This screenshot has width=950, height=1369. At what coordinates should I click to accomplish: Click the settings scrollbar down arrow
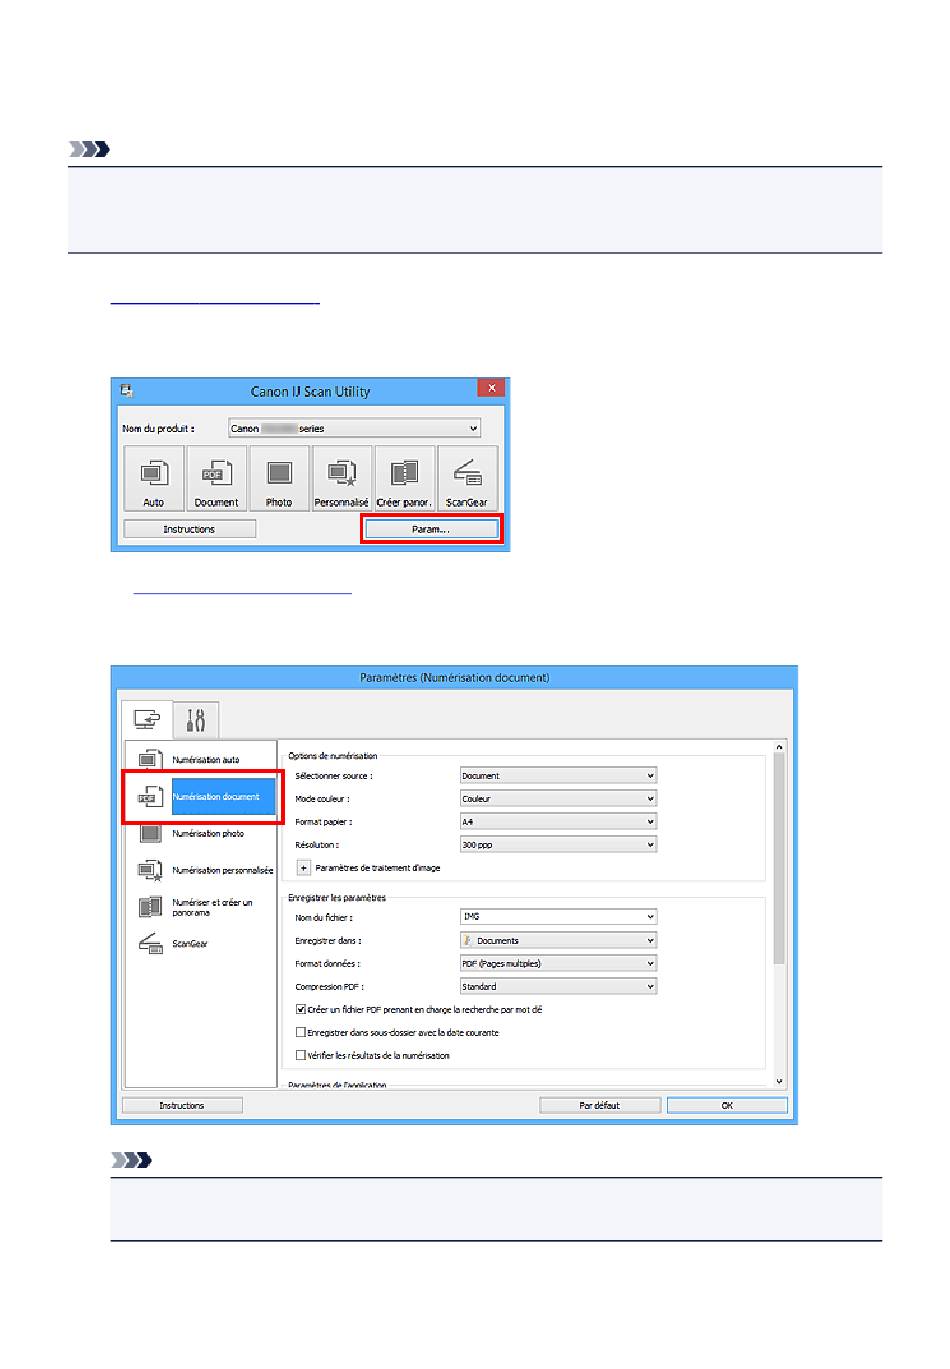[779, 1082]
